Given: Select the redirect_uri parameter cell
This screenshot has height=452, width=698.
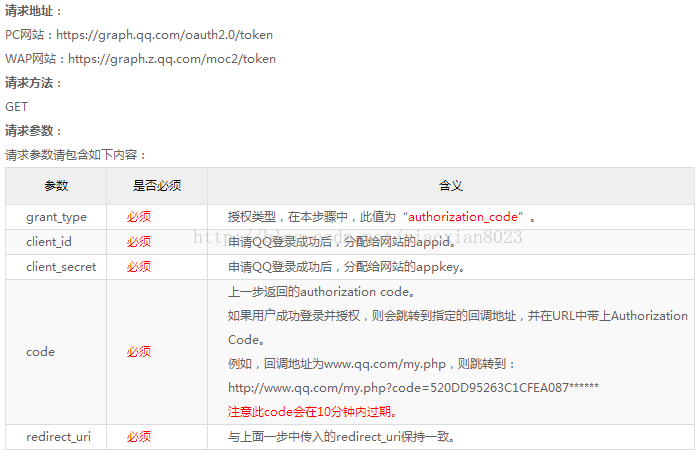Looking at the screenshot, I should [58, 437].
